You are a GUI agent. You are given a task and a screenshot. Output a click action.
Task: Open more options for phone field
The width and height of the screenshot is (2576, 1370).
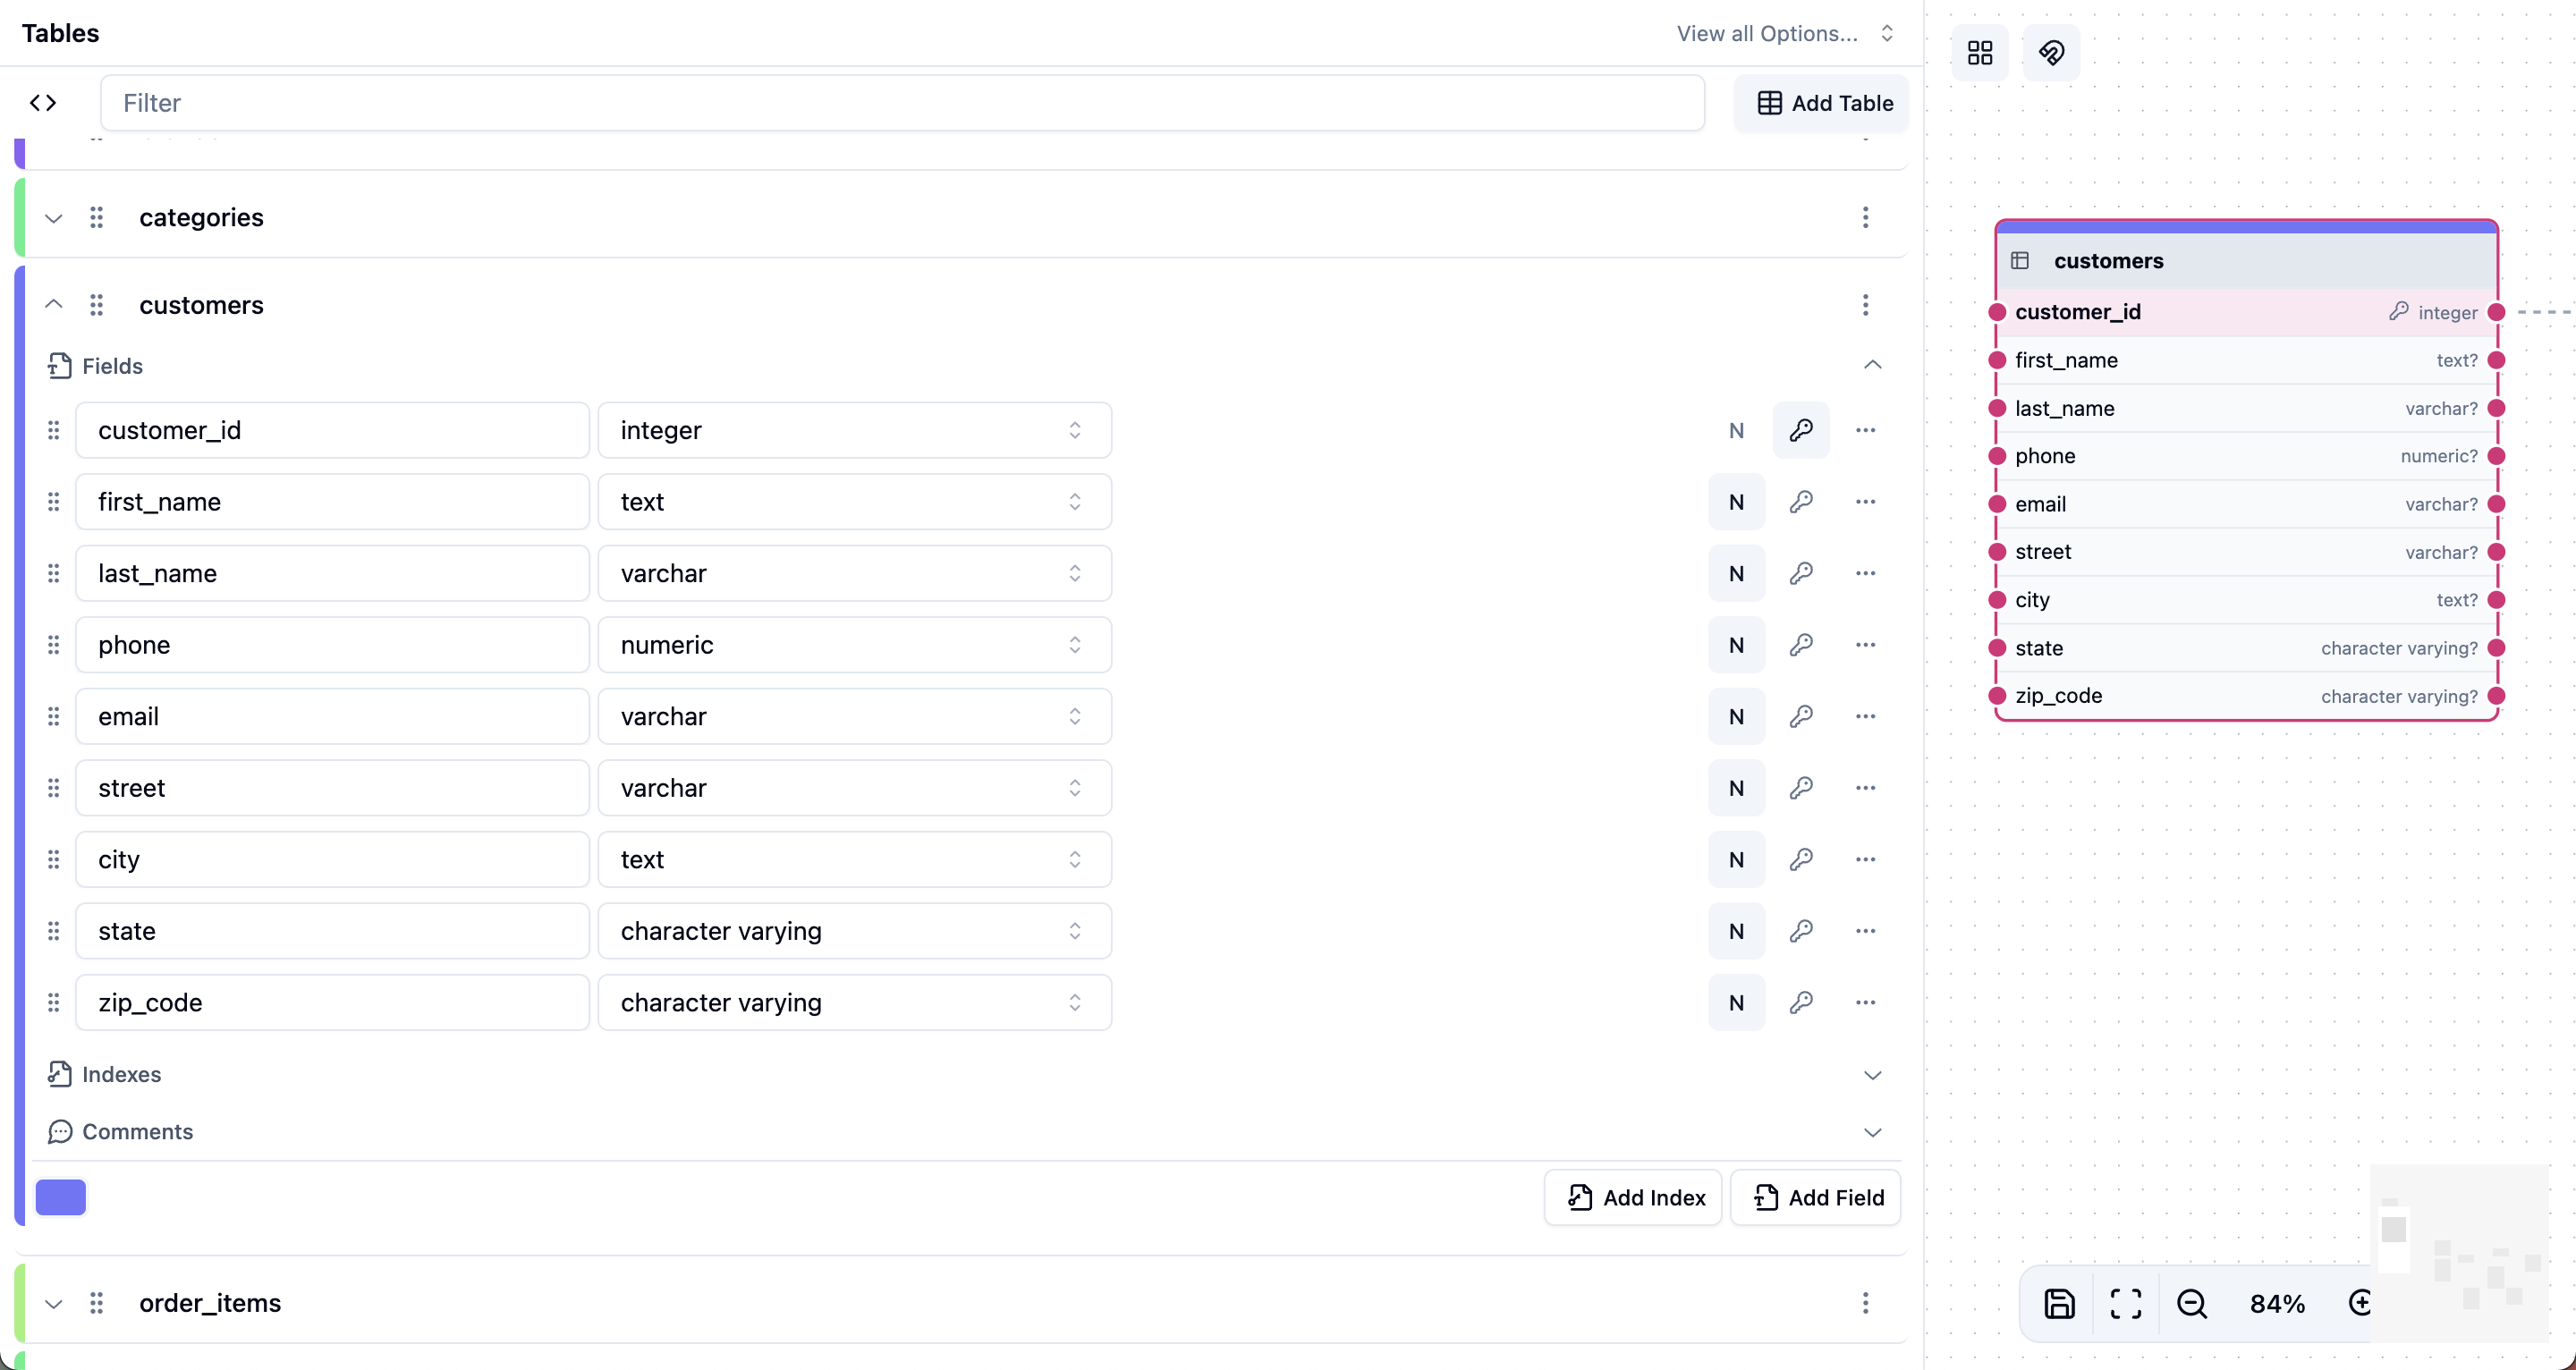tap(1865, 645)
